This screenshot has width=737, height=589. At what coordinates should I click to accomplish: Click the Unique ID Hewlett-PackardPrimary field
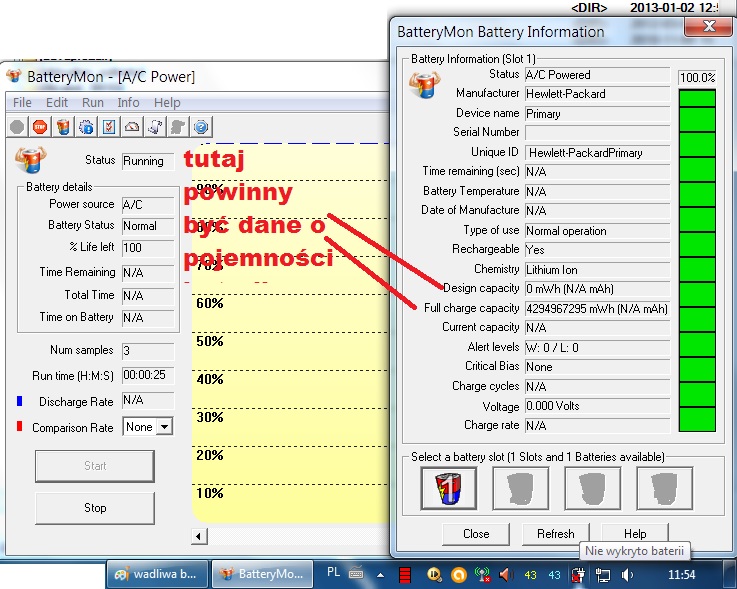coord(597,153)
